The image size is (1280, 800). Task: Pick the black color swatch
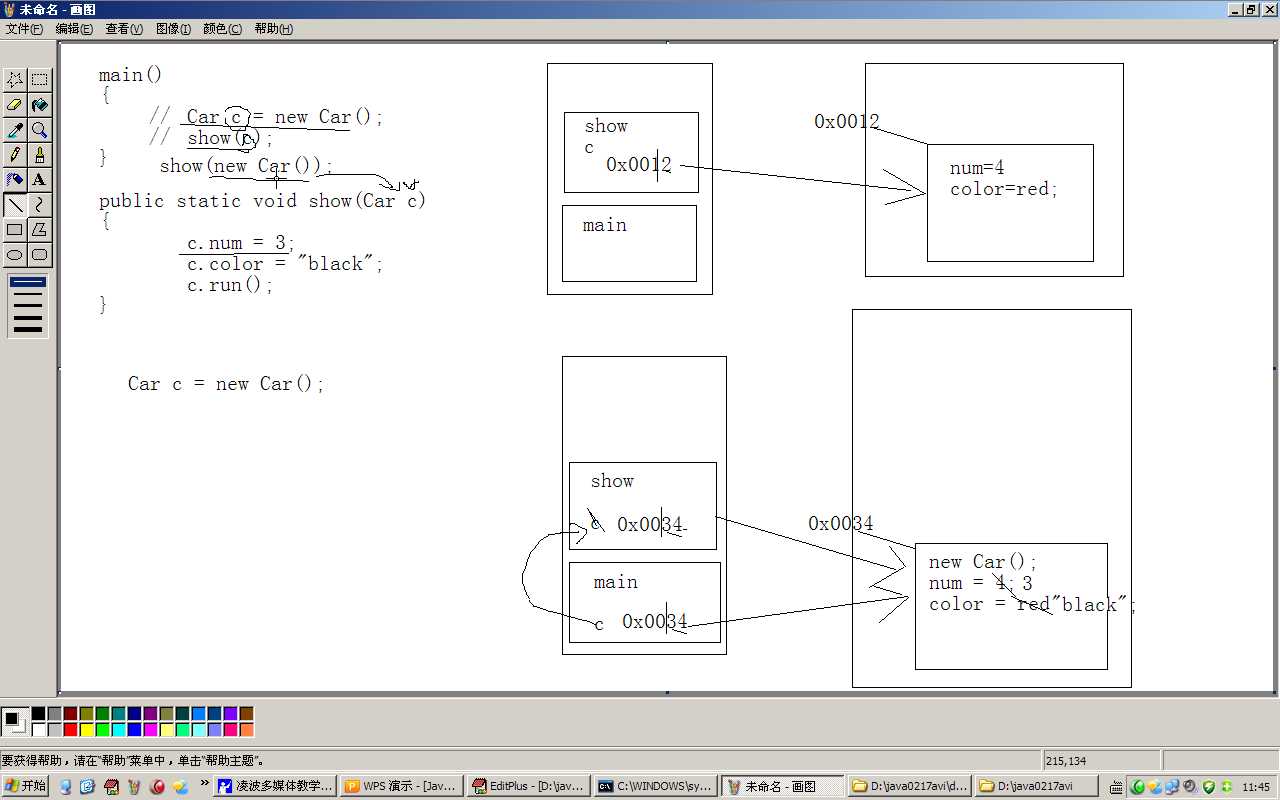coord(38,714)
